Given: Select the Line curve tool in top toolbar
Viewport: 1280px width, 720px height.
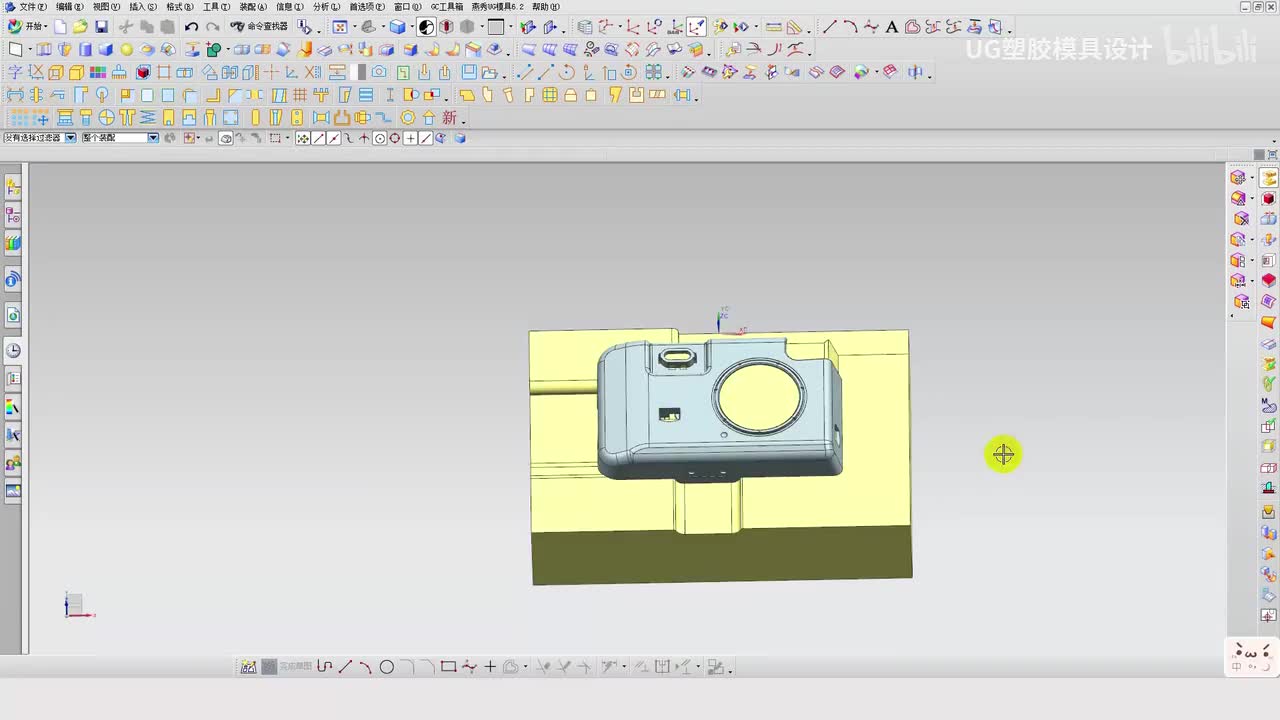Looking at the screenshot, I should (x=829, y=27).
